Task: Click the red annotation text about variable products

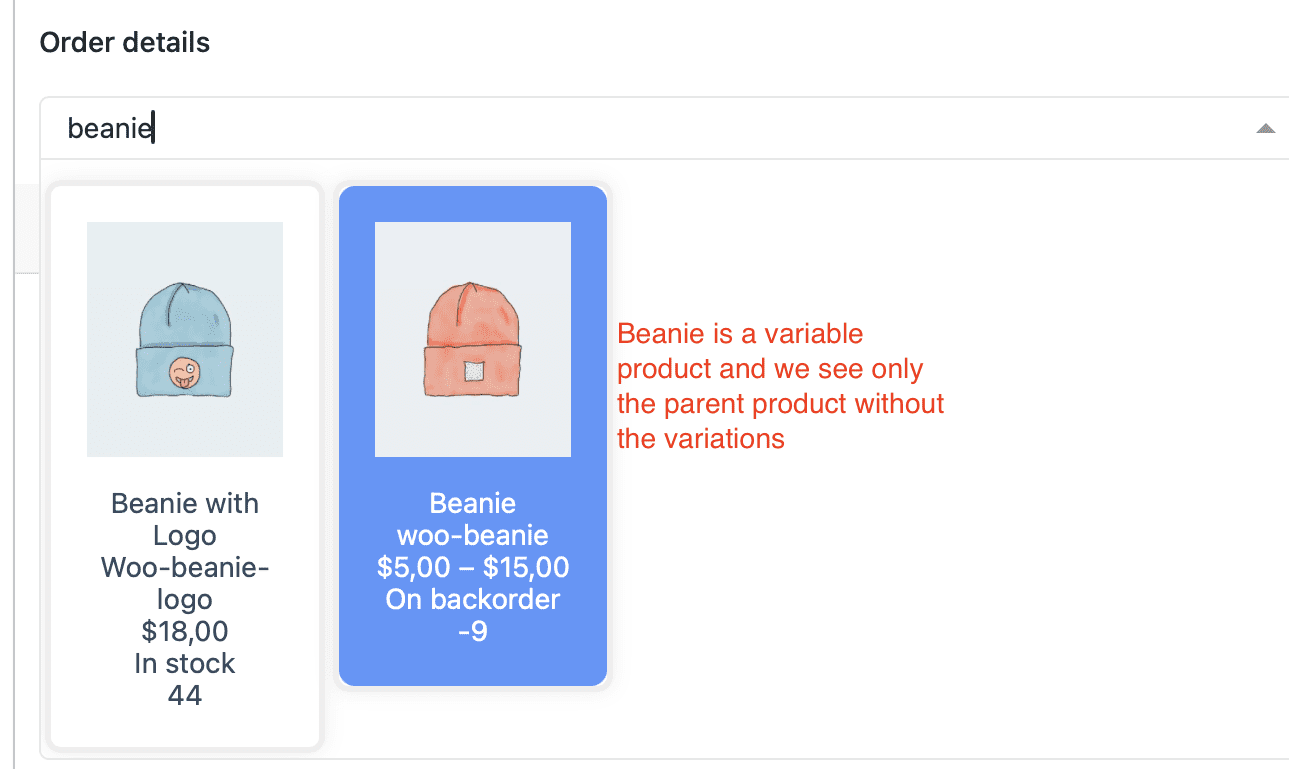Action: (781, 386)
